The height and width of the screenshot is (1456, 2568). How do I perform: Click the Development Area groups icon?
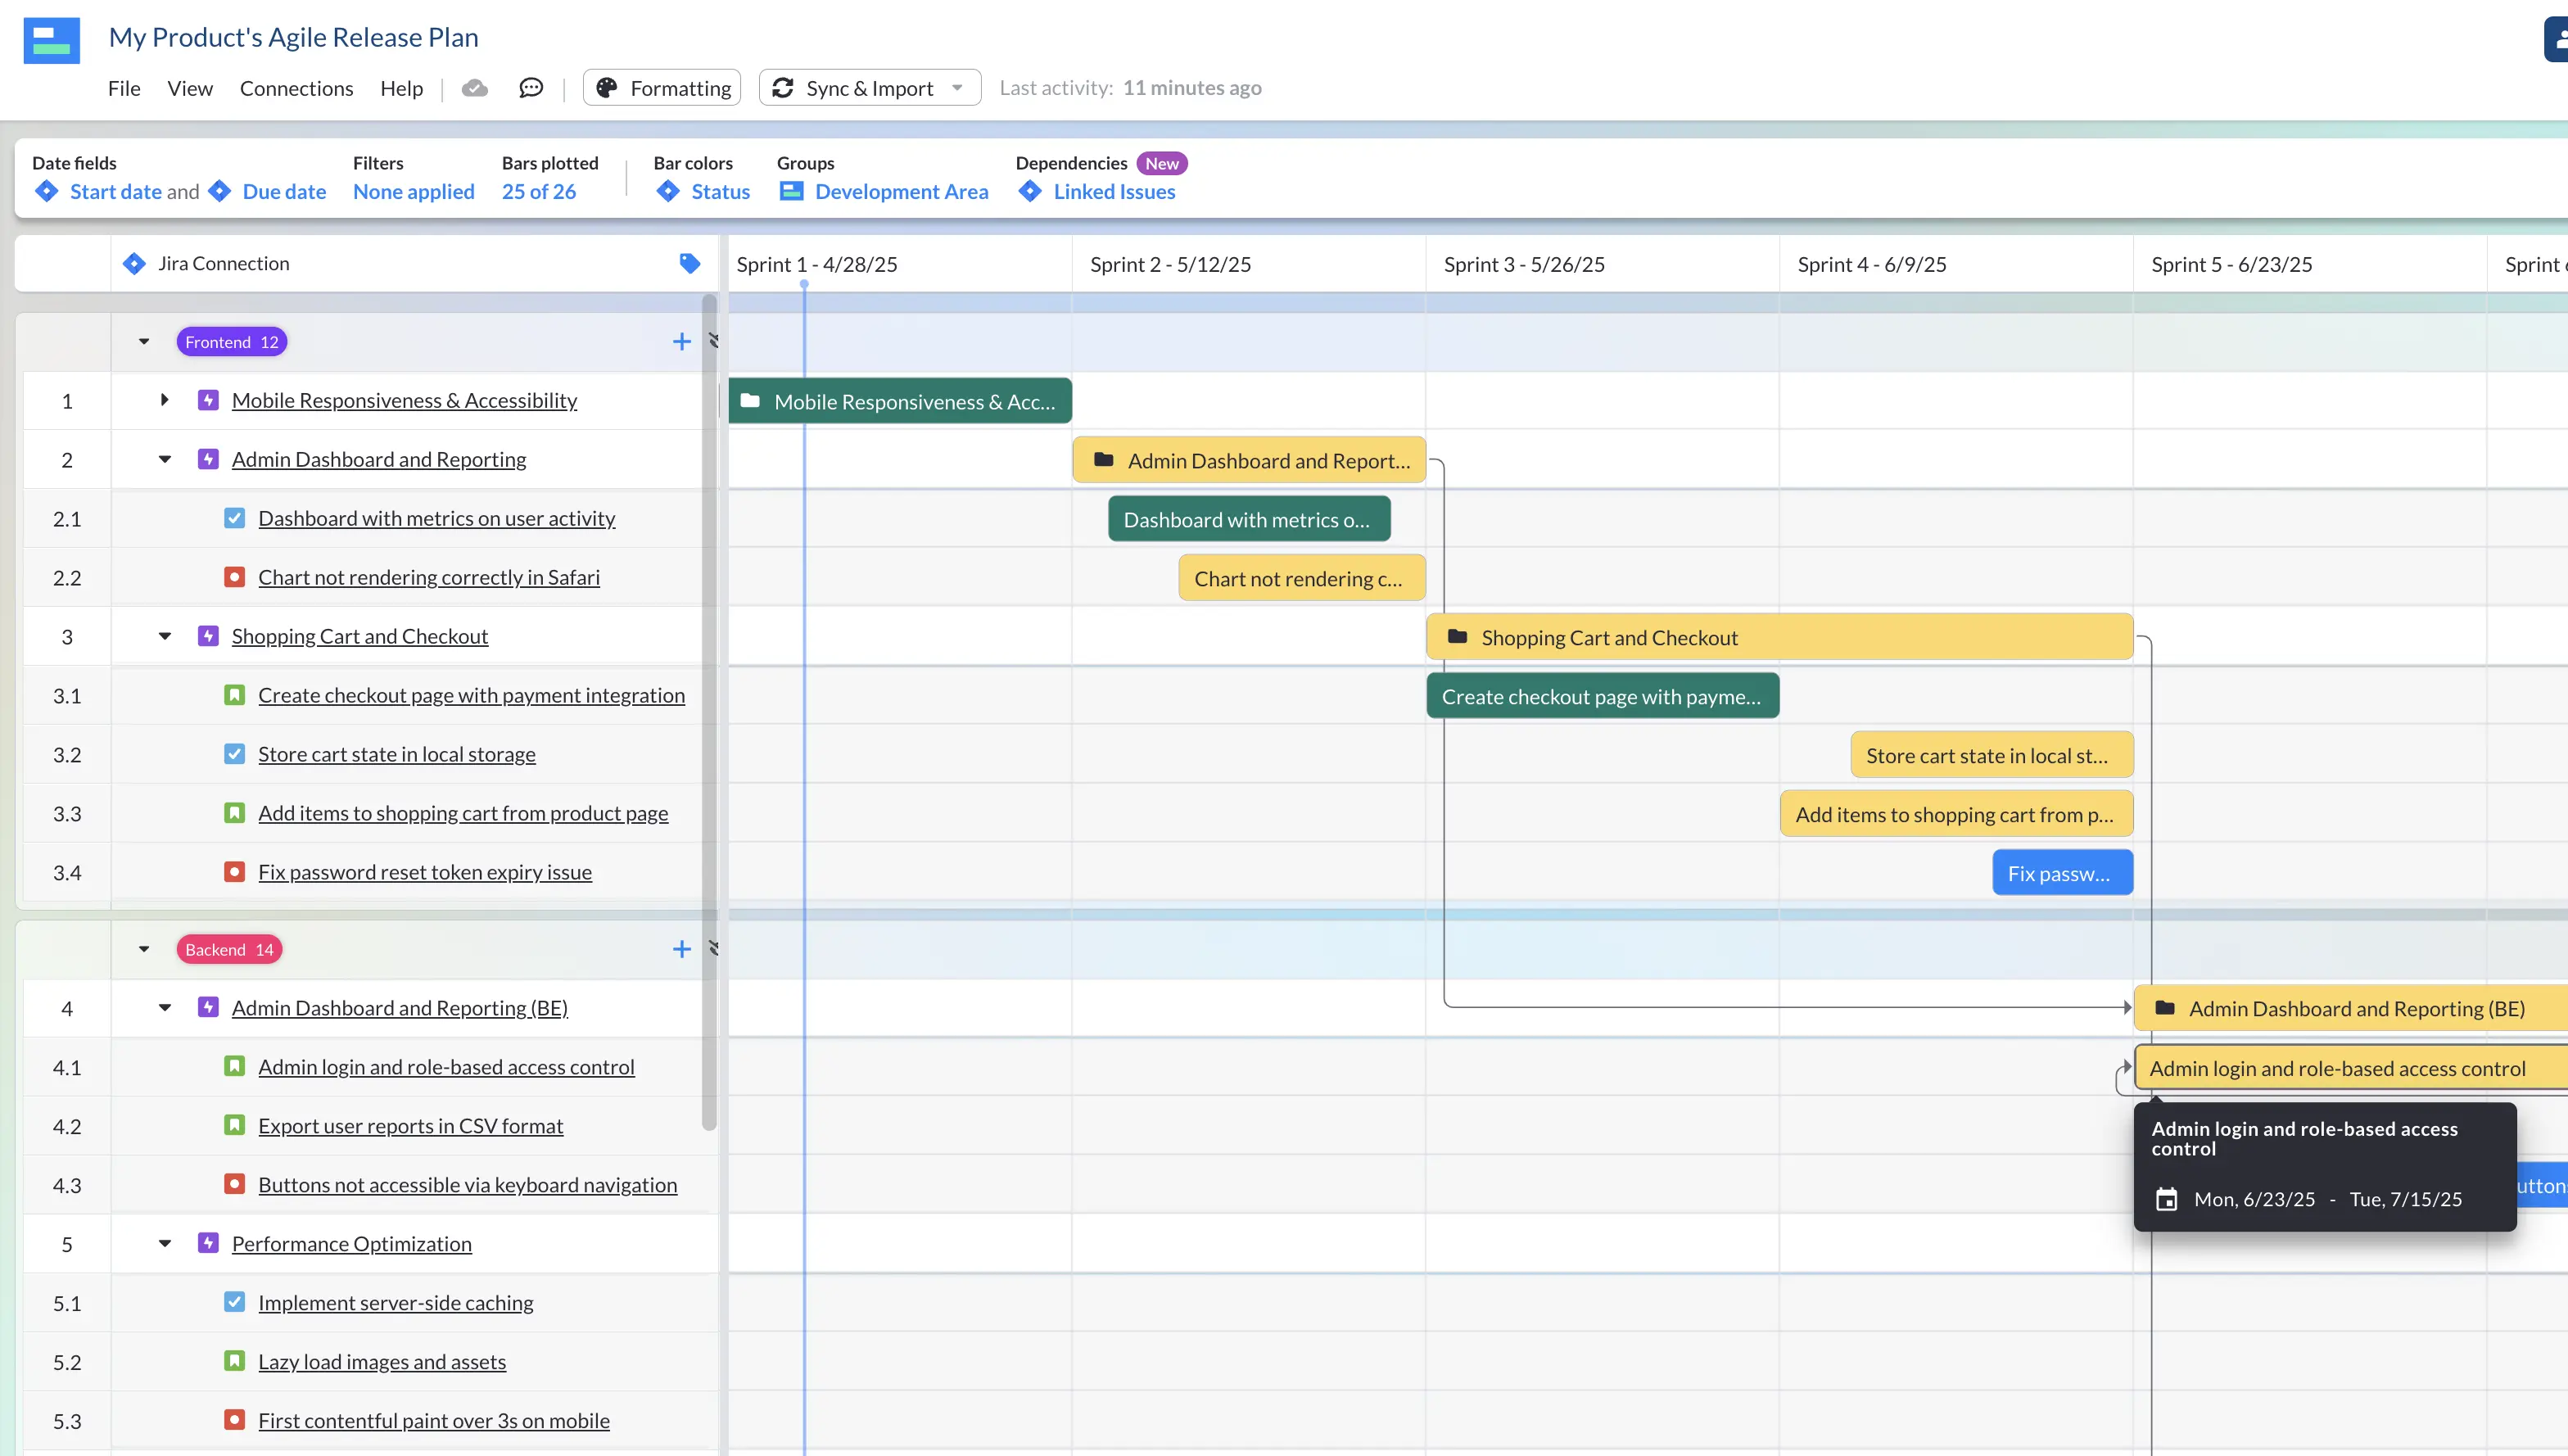[792, 191]
